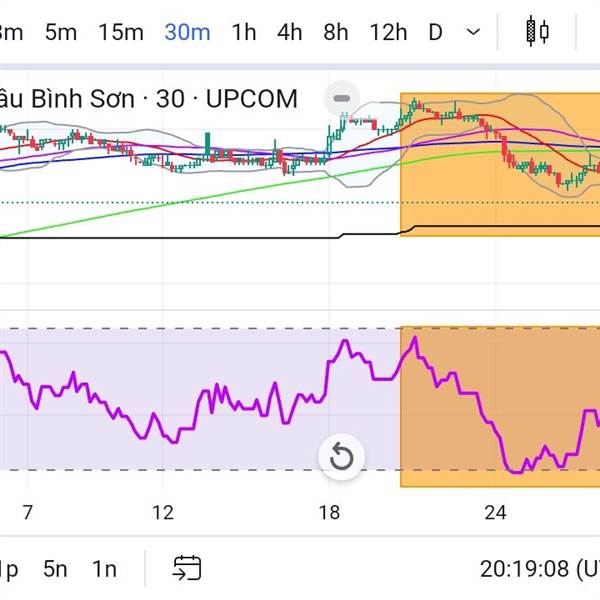This screenshot has width=600, height=600.
Task: Choose the 8h timeframe
Action: (x=336, y=32)
